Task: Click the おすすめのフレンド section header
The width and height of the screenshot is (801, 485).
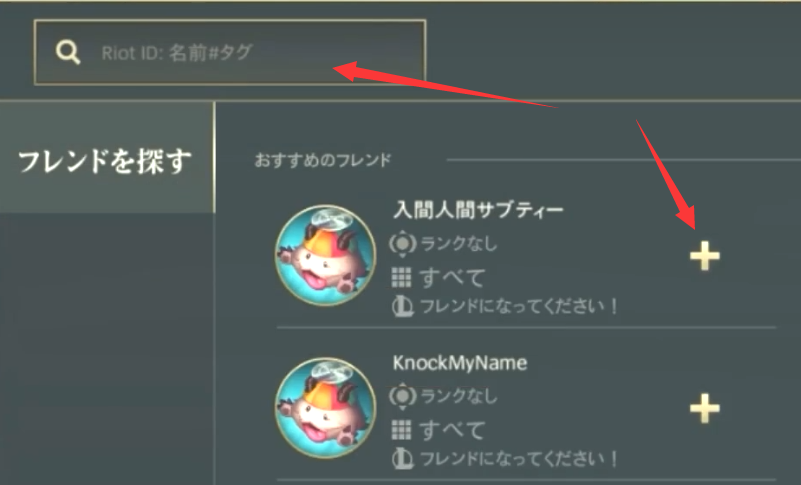Action: 323,160
